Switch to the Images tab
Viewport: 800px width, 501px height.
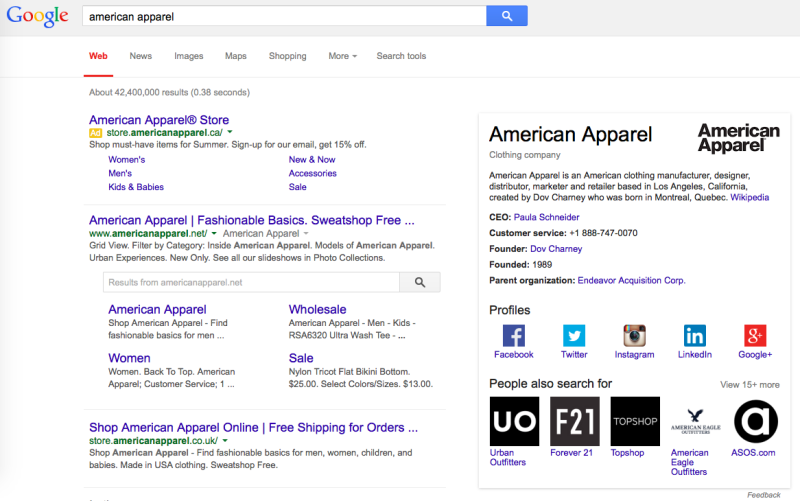[x=189, y=56]
